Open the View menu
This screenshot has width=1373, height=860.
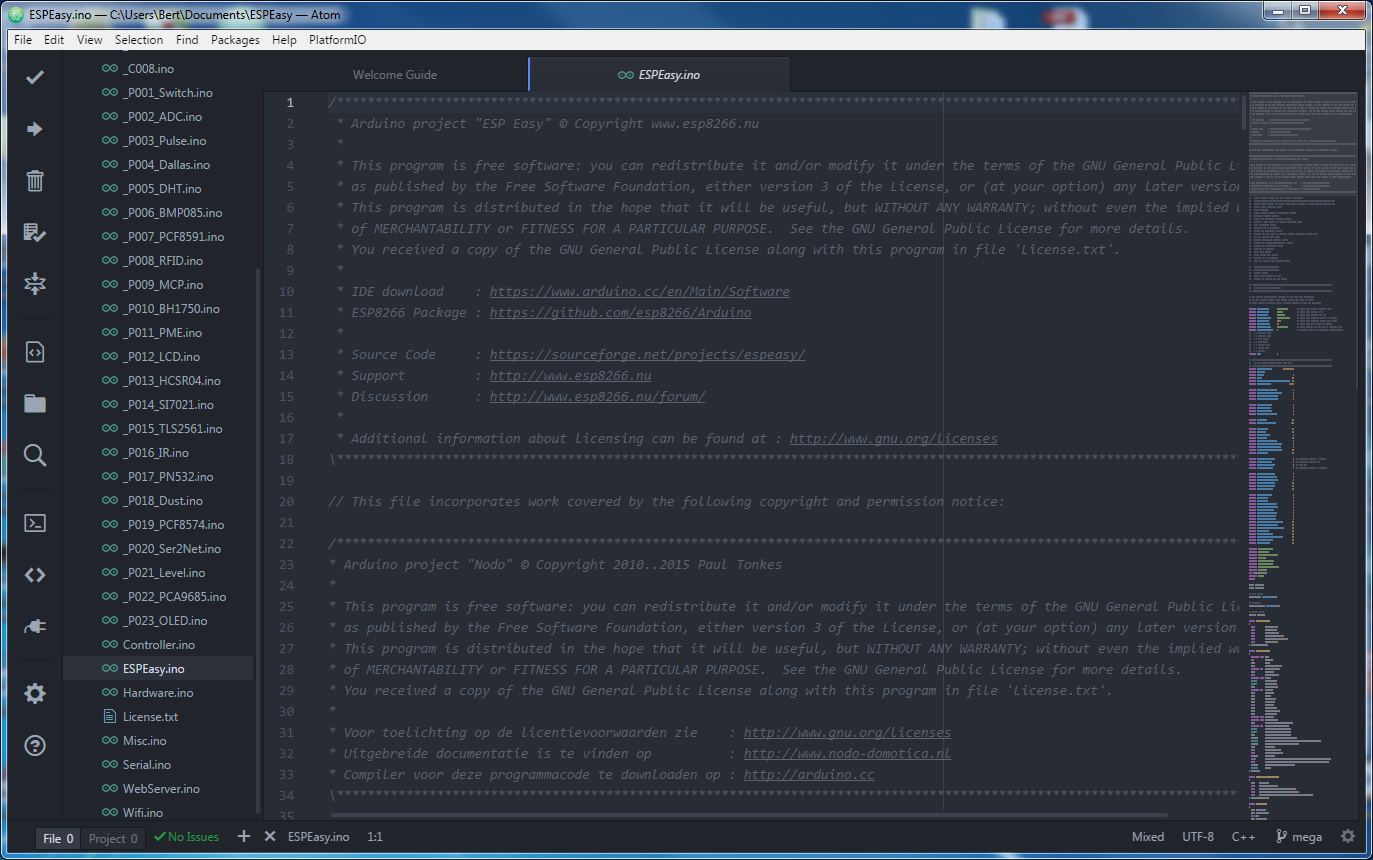pyautogui.click(x=89, y=40)
